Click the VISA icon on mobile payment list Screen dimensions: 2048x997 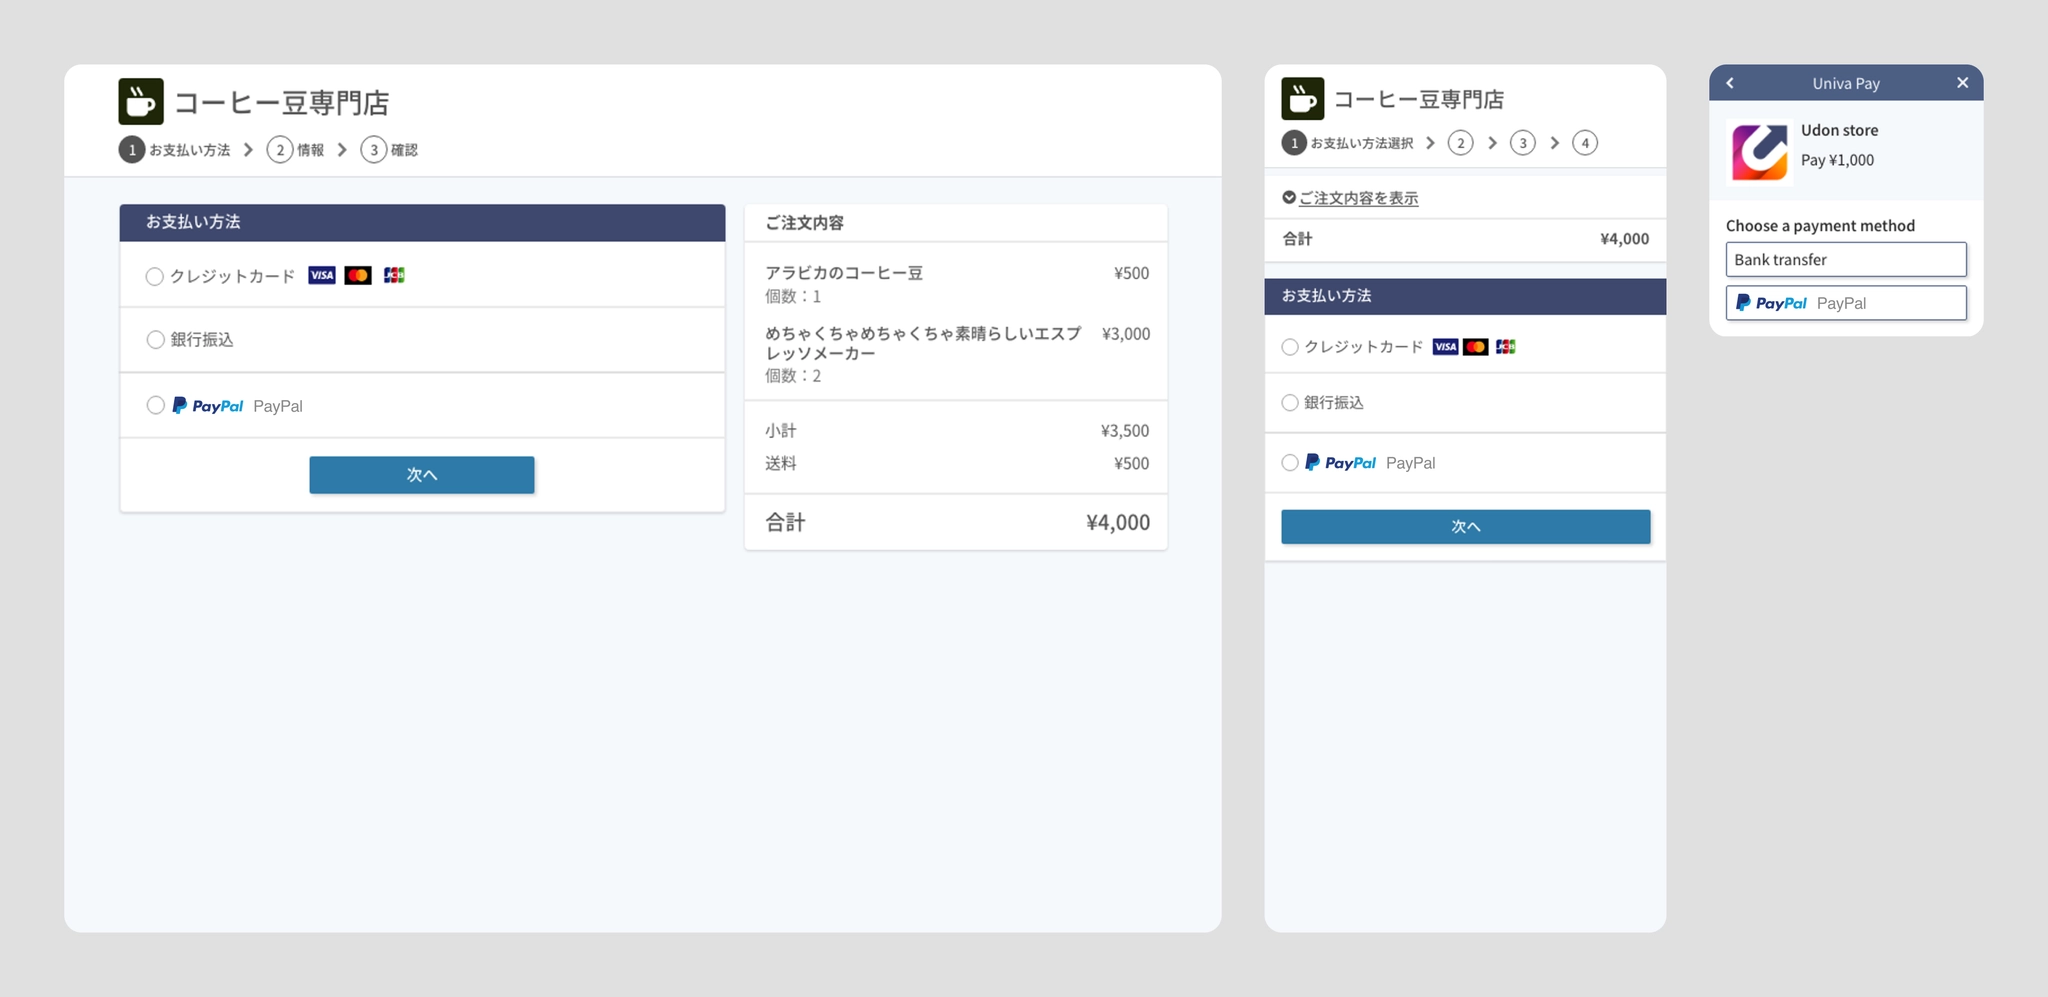(x=1445, y=346)
